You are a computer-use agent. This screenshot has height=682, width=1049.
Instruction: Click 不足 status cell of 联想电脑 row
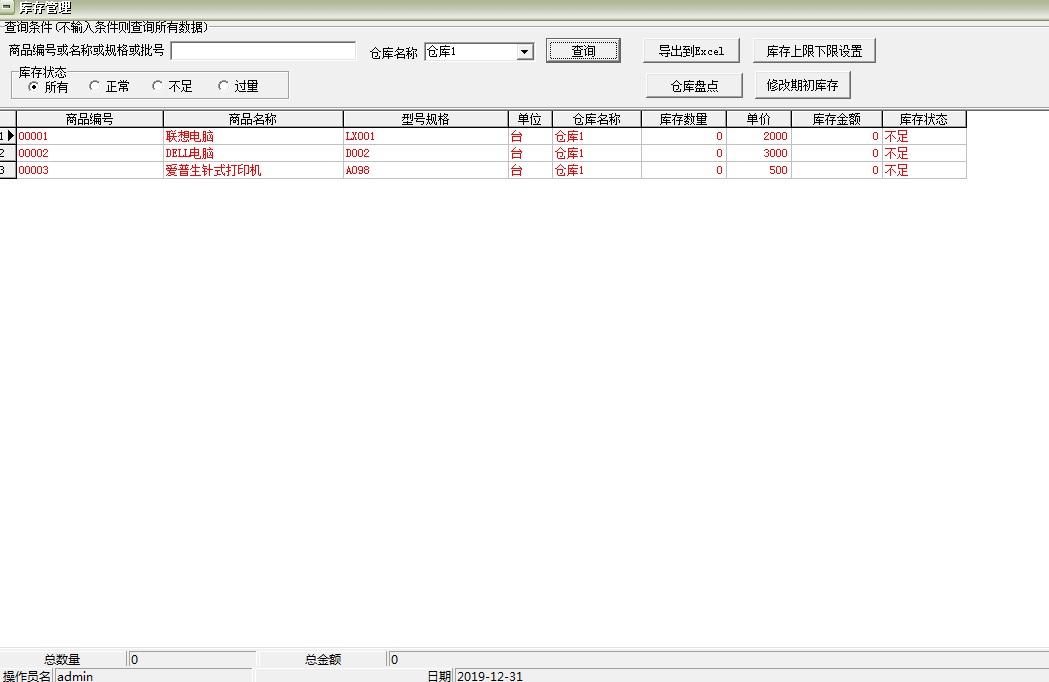(x=924, y=136)
